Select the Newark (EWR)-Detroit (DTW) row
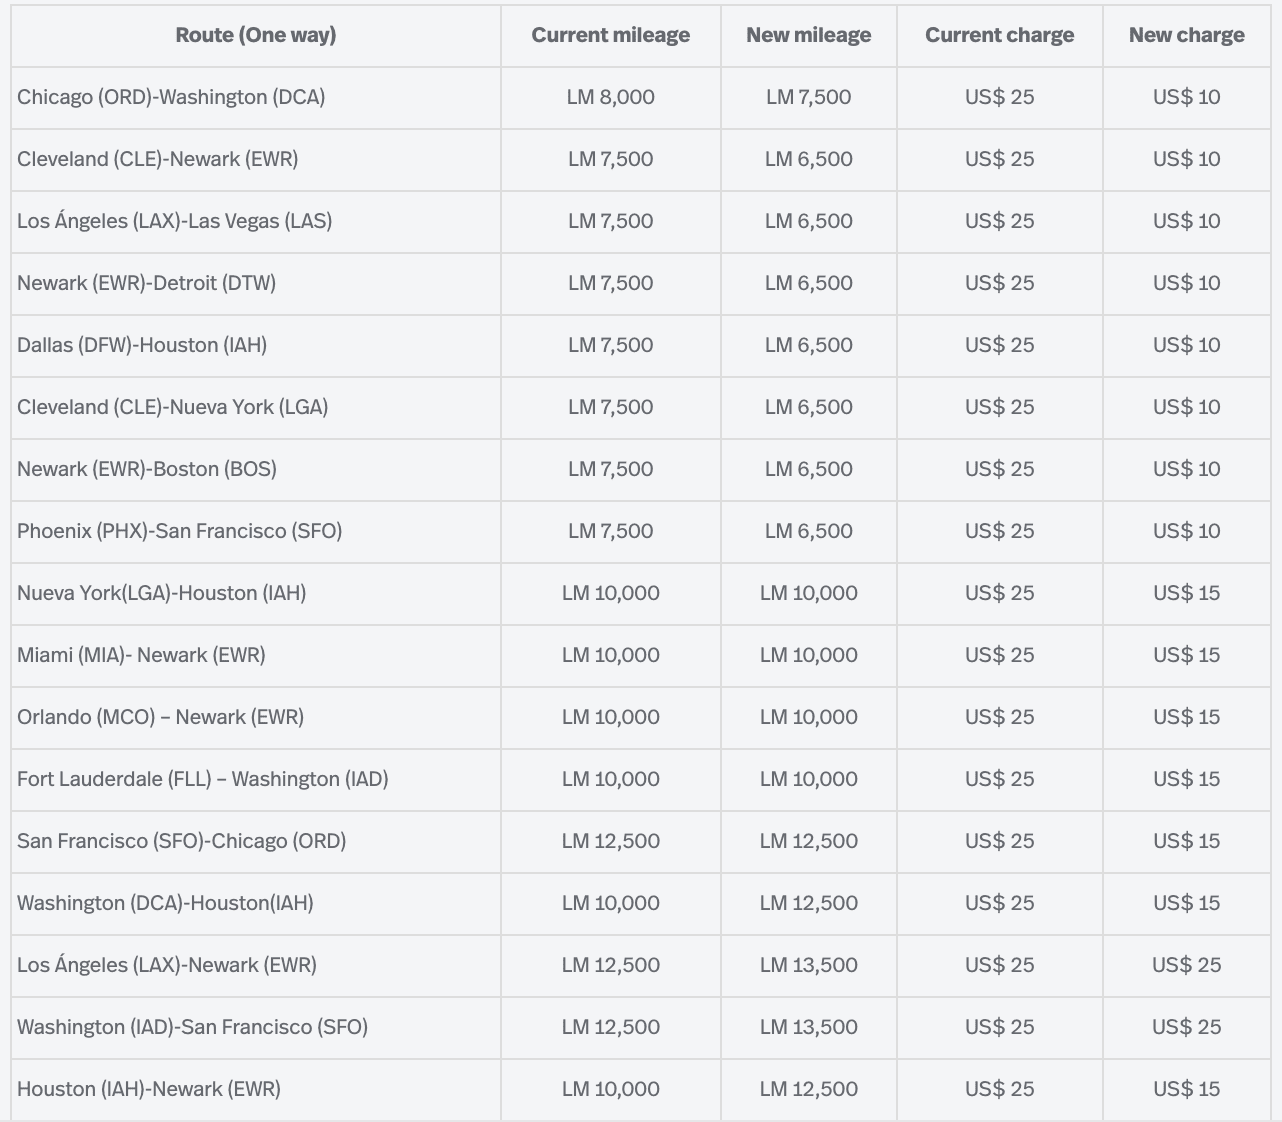Screen dimensions: 1282x1122 coord(147,284)
